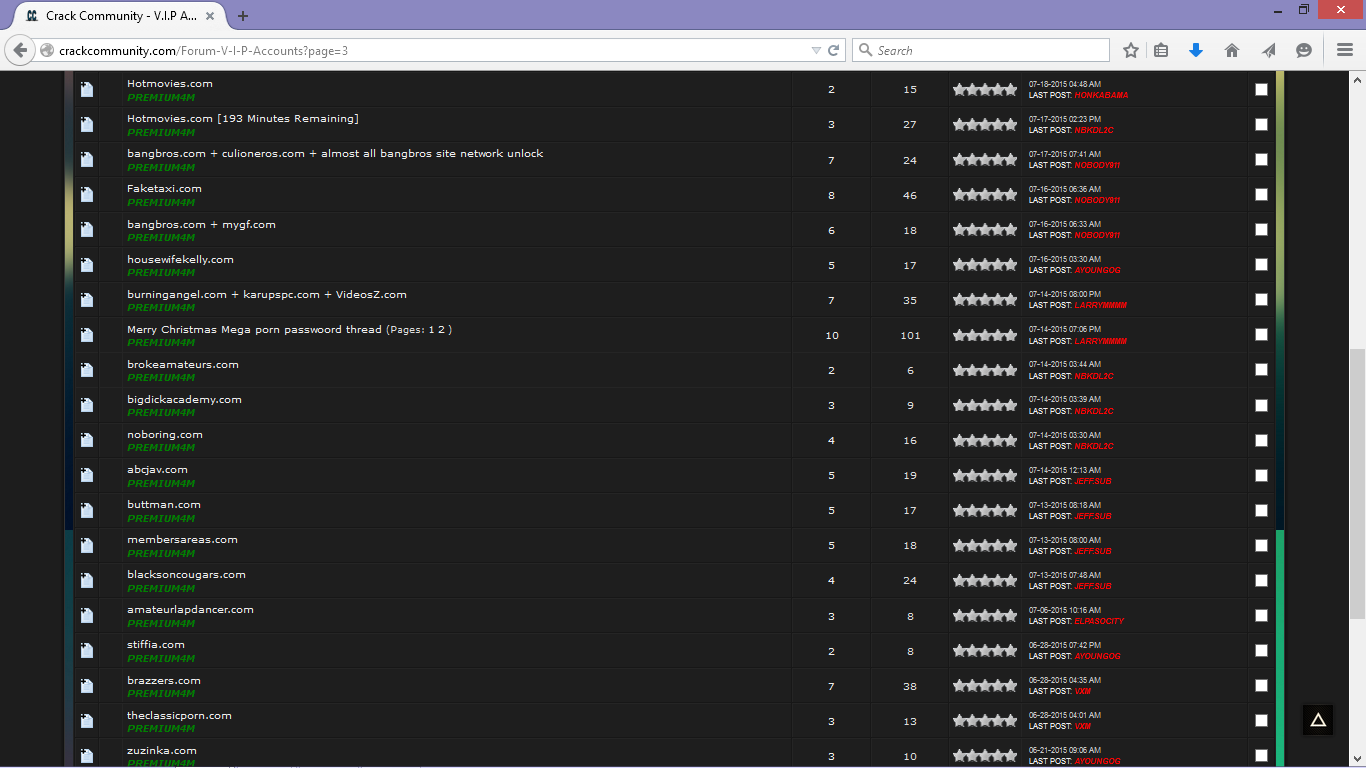Click the star rating for Faketaxi.com
This screenshot has width=1366, height=768.
click(x=984, y=195)
